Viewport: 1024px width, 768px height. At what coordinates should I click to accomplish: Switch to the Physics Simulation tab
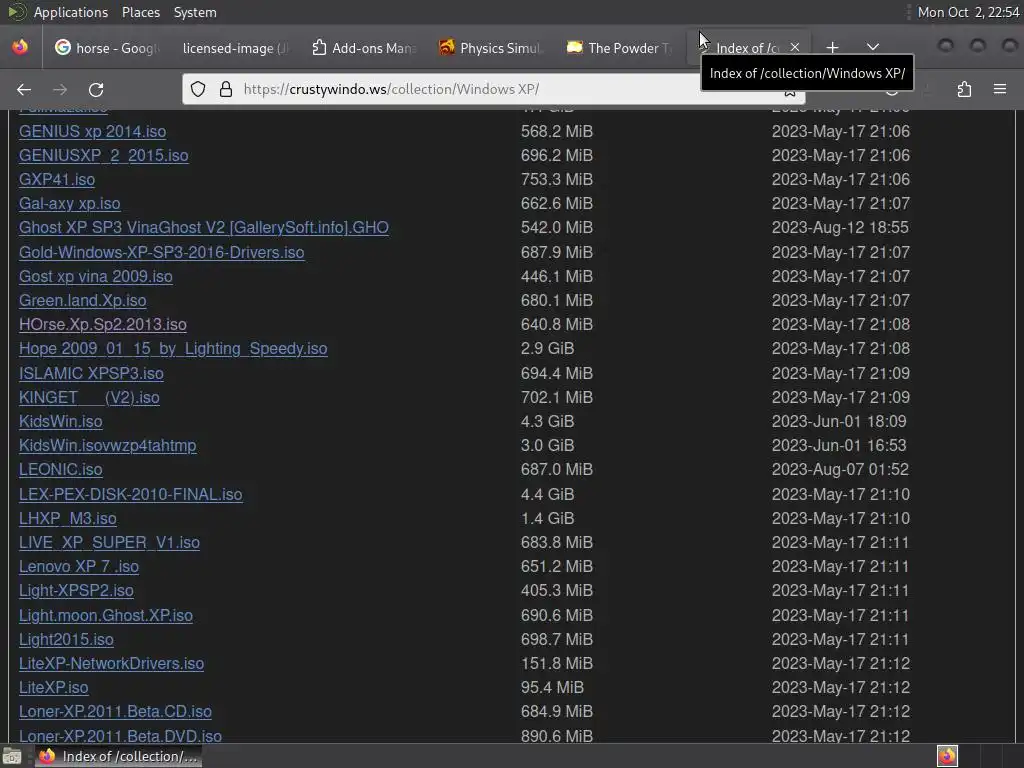pyautogui.click(x=491, y=48)
